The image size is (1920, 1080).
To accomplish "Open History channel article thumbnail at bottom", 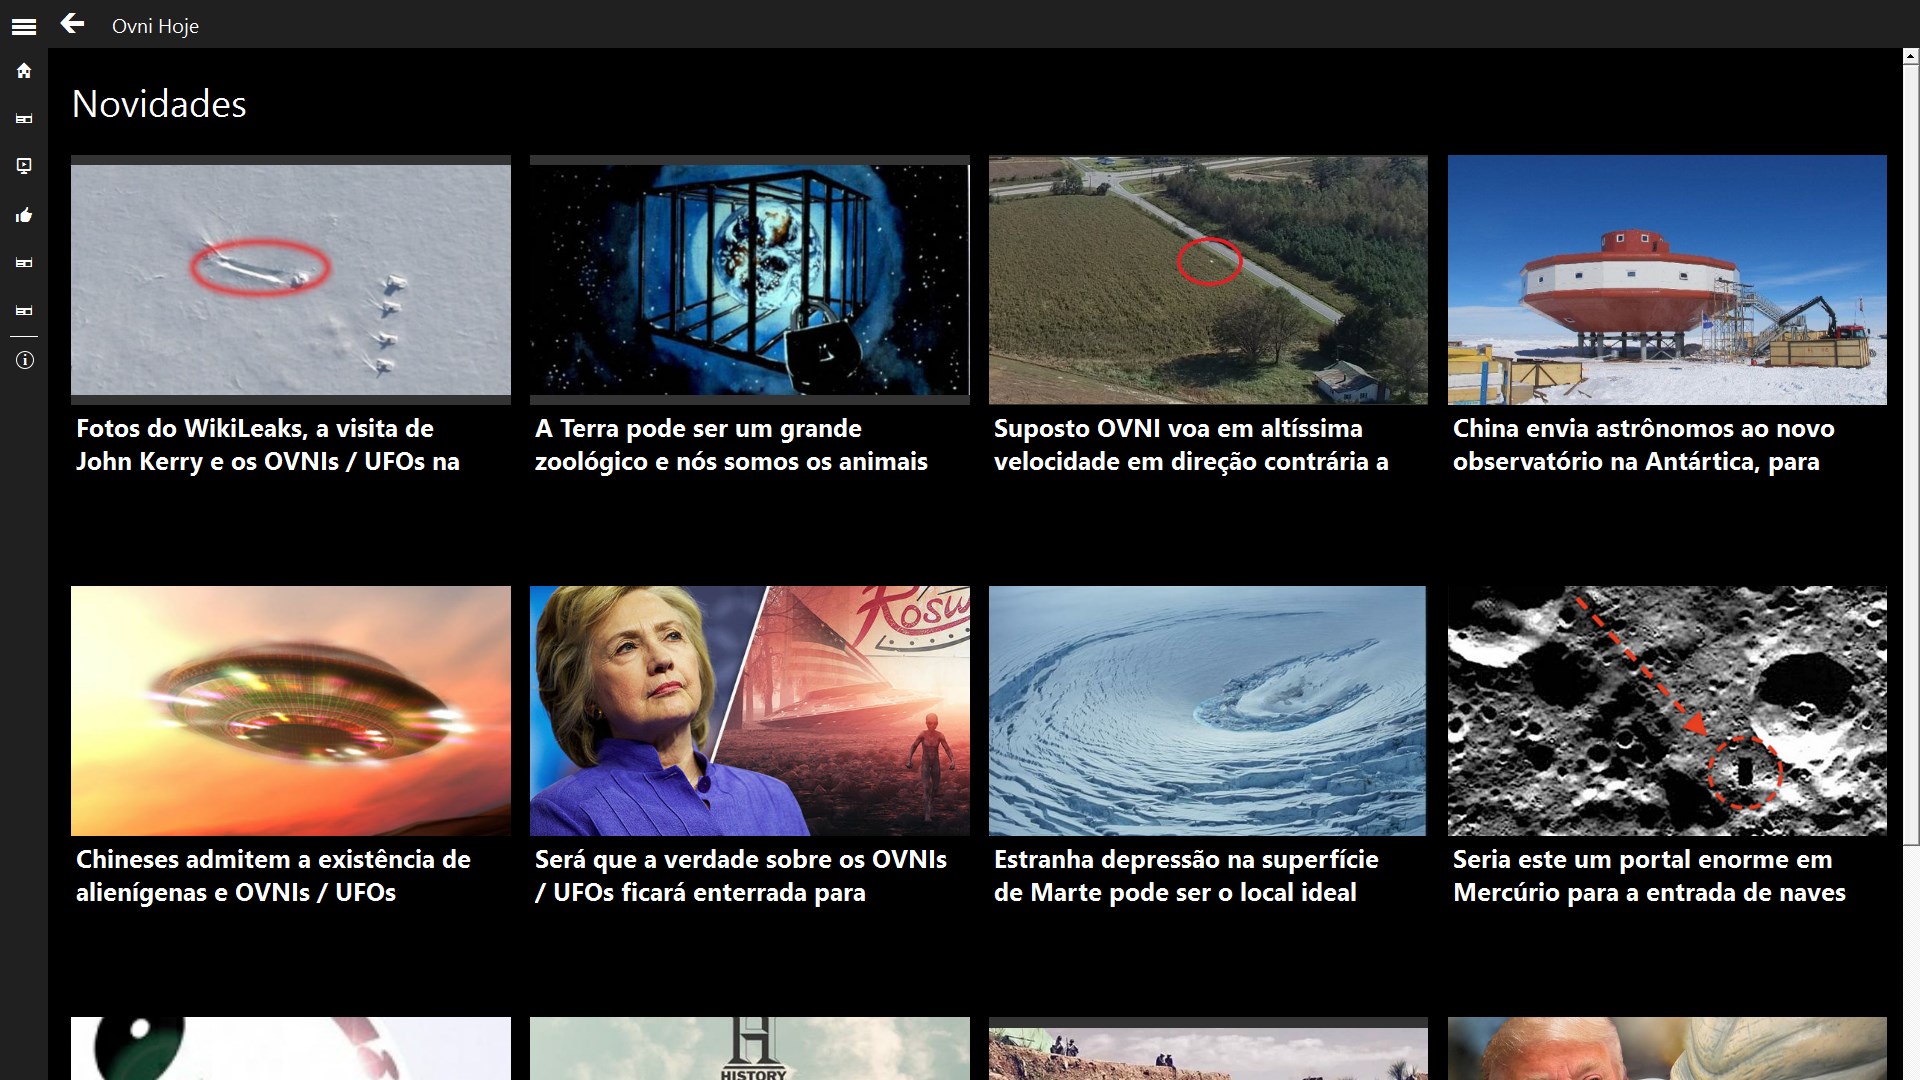I will pos(749,1048).
